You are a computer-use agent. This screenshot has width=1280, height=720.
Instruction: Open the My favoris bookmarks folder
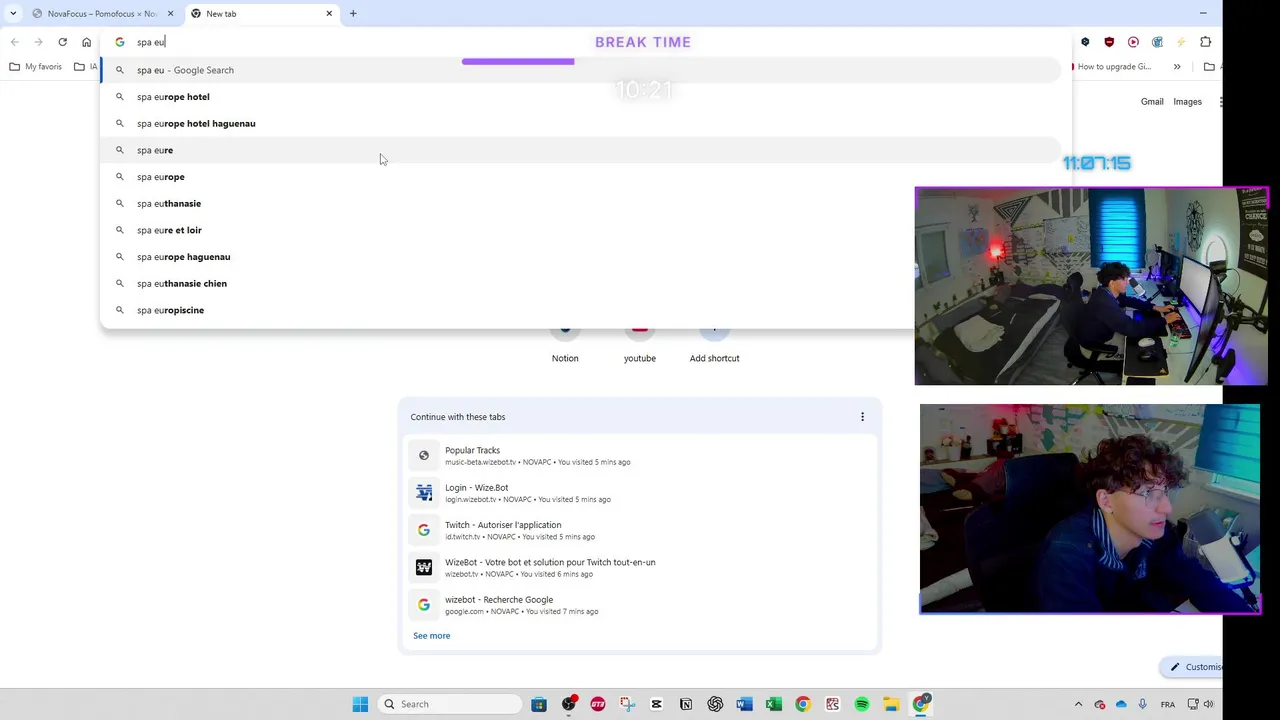coord(35,67)
